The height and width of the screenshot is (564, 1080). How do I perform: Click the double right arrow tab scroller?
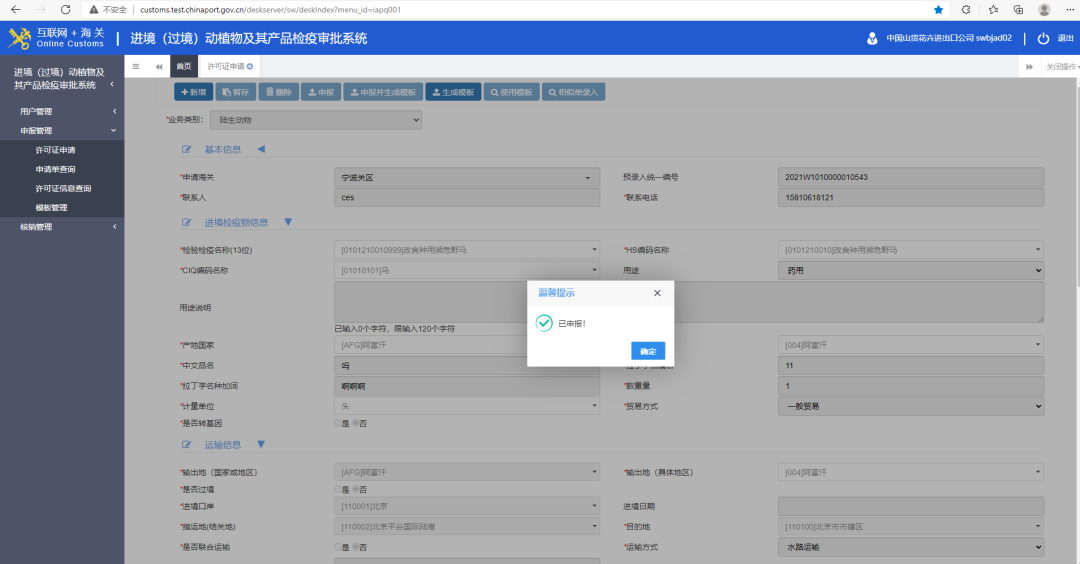point(1029,67)
